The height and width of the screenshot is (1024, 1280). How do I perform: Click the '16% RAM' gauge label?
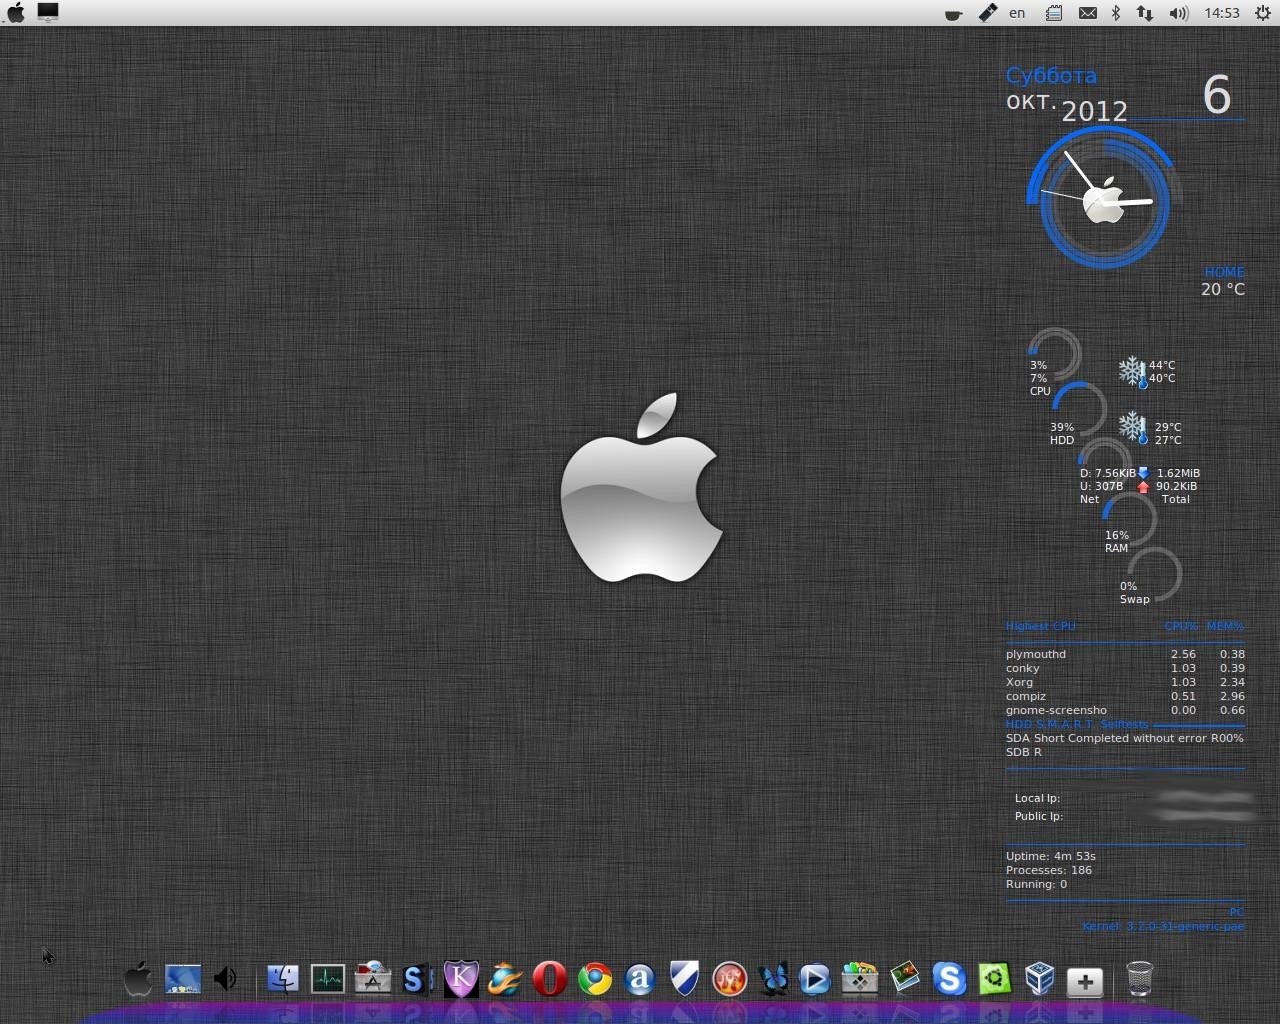1117,542
